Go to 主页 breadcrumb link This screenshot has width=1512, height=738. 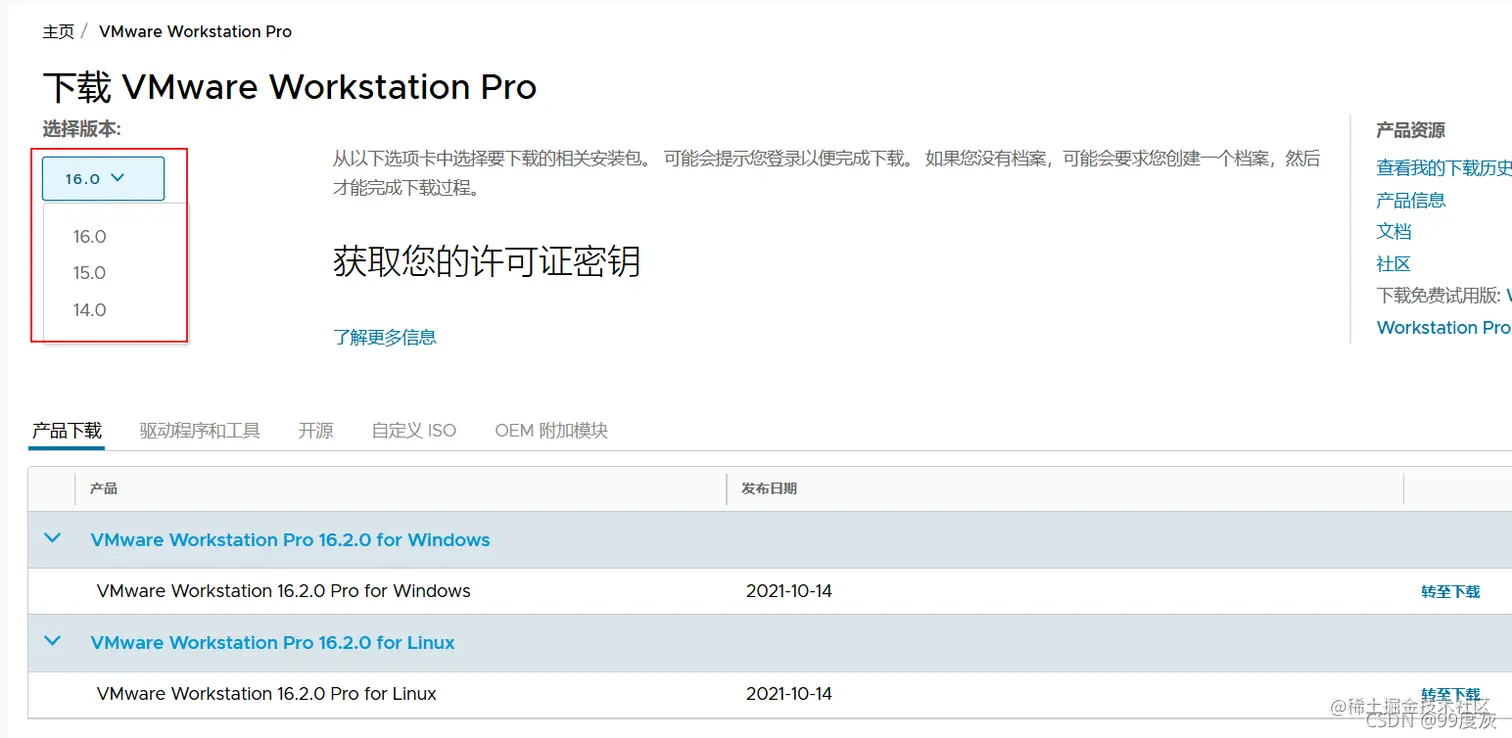click(58, 32)
